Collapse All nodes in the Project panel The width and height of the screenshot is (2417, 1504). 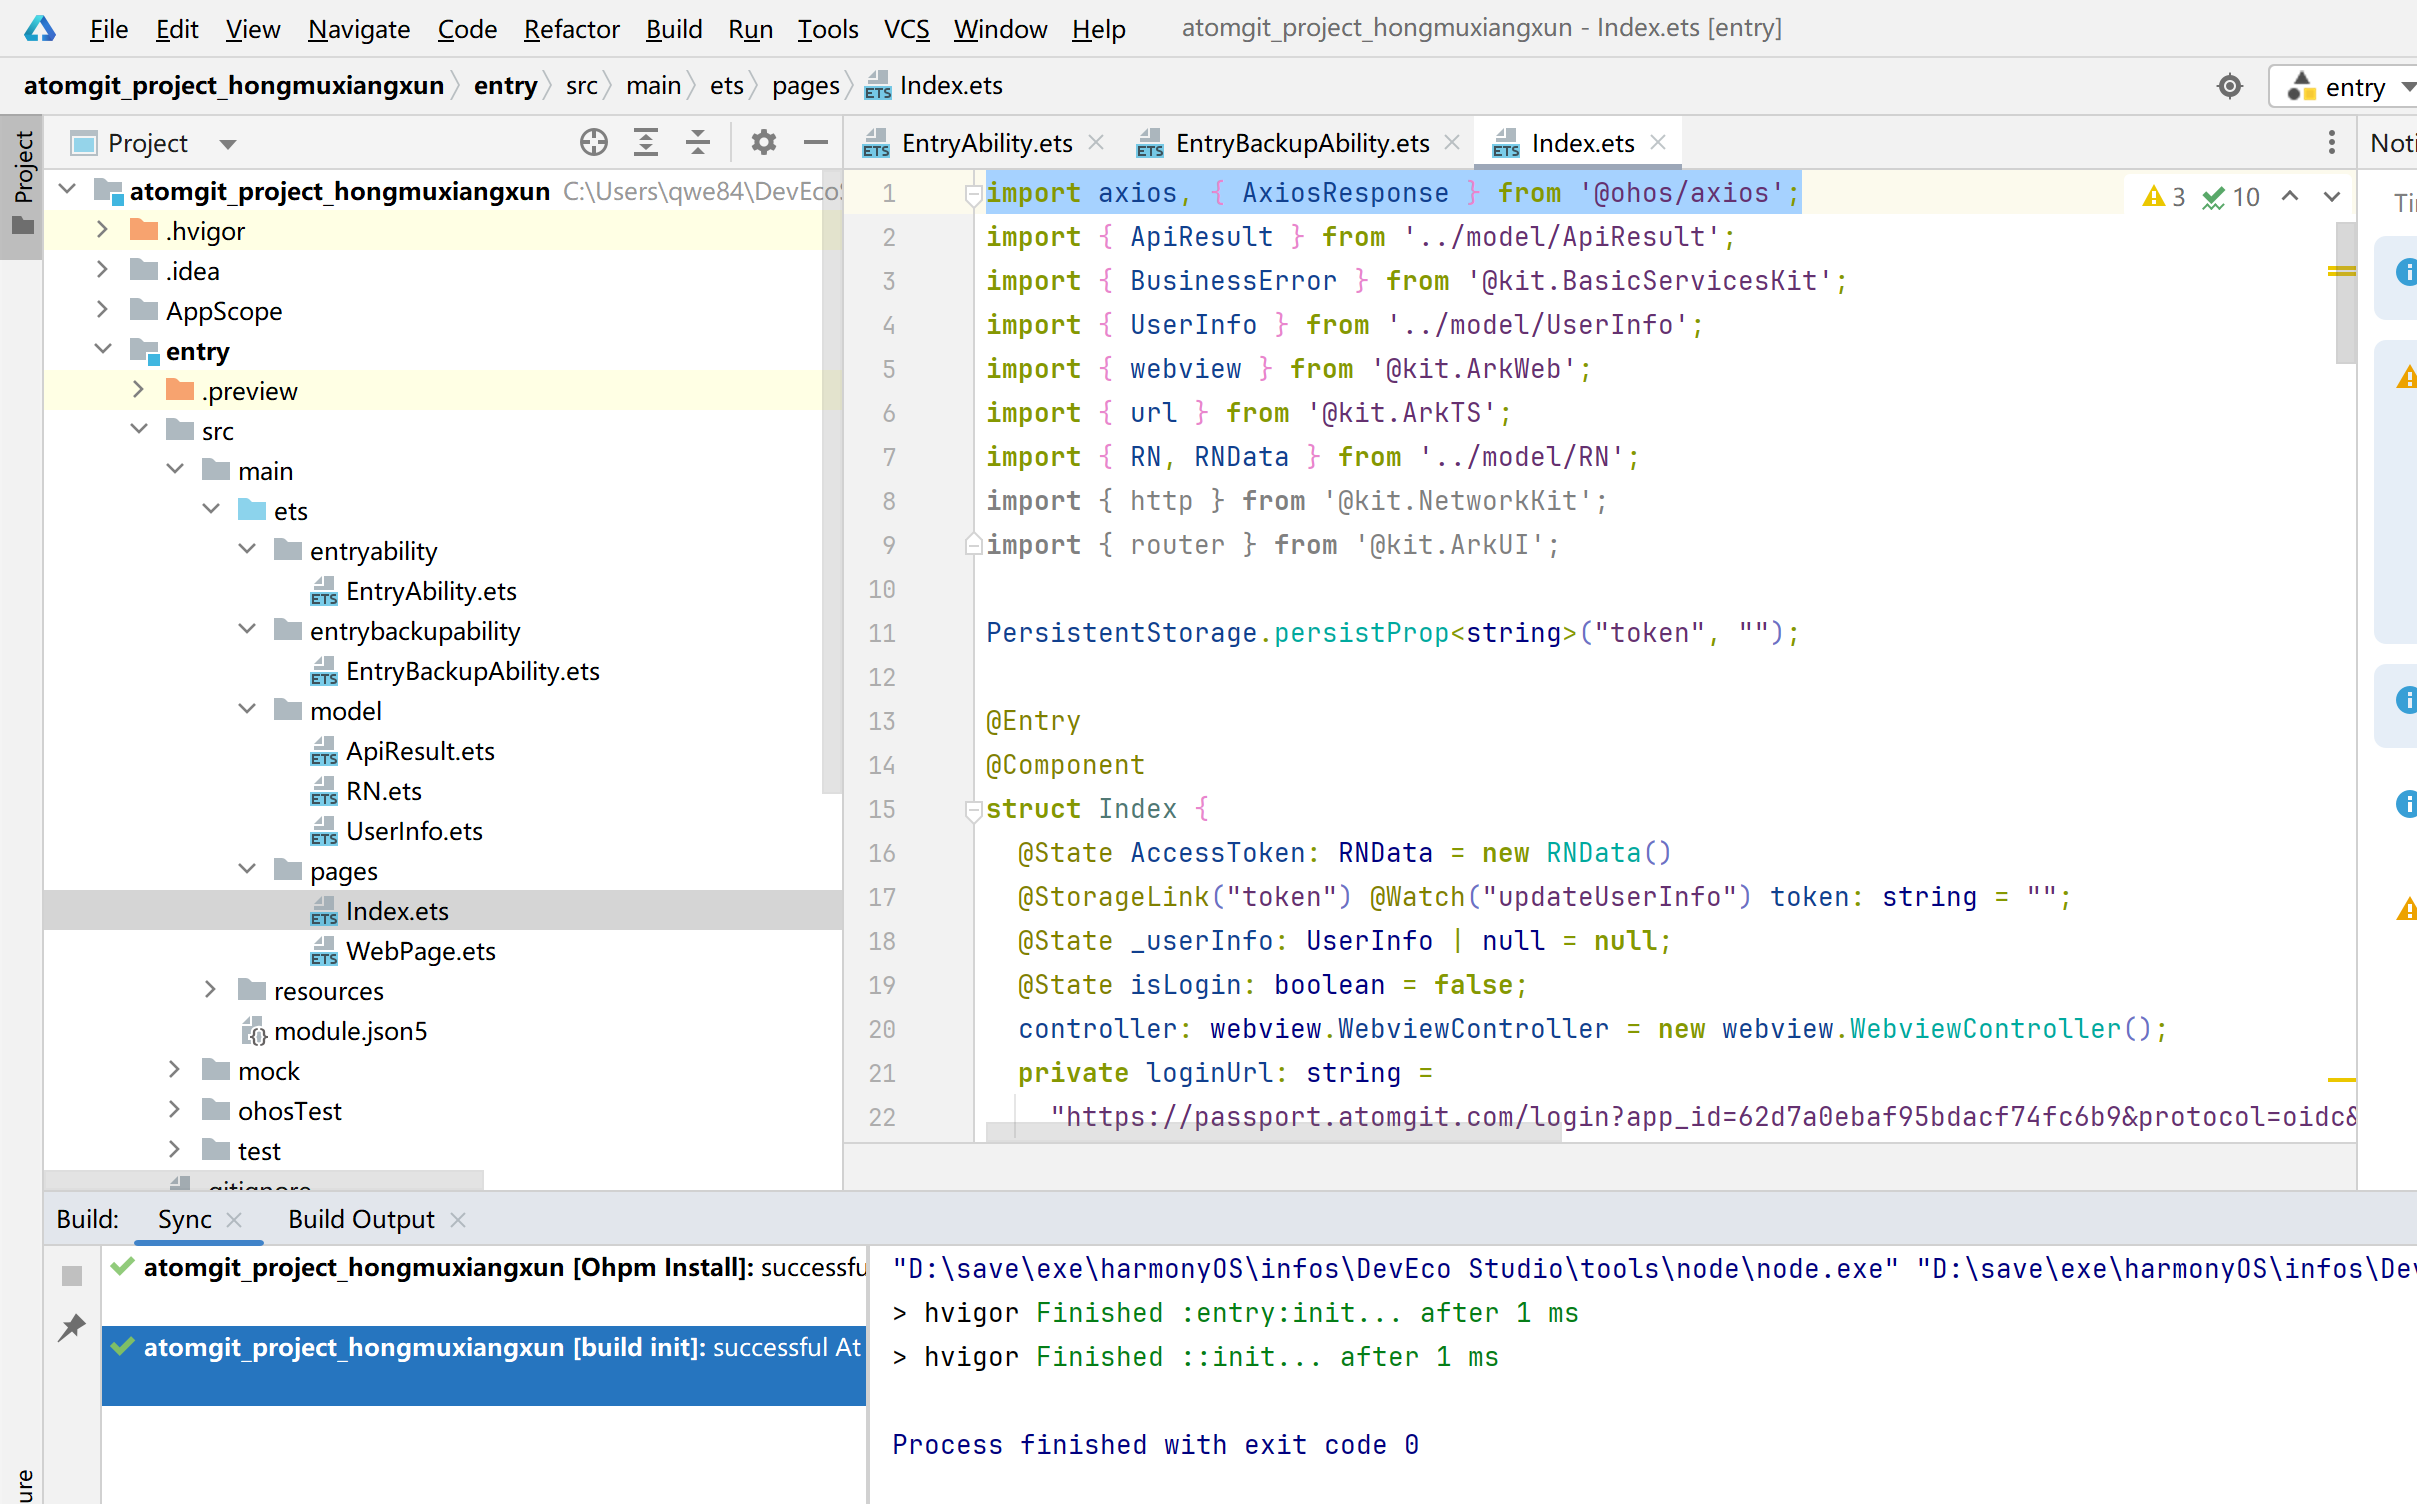click(698, 142)
